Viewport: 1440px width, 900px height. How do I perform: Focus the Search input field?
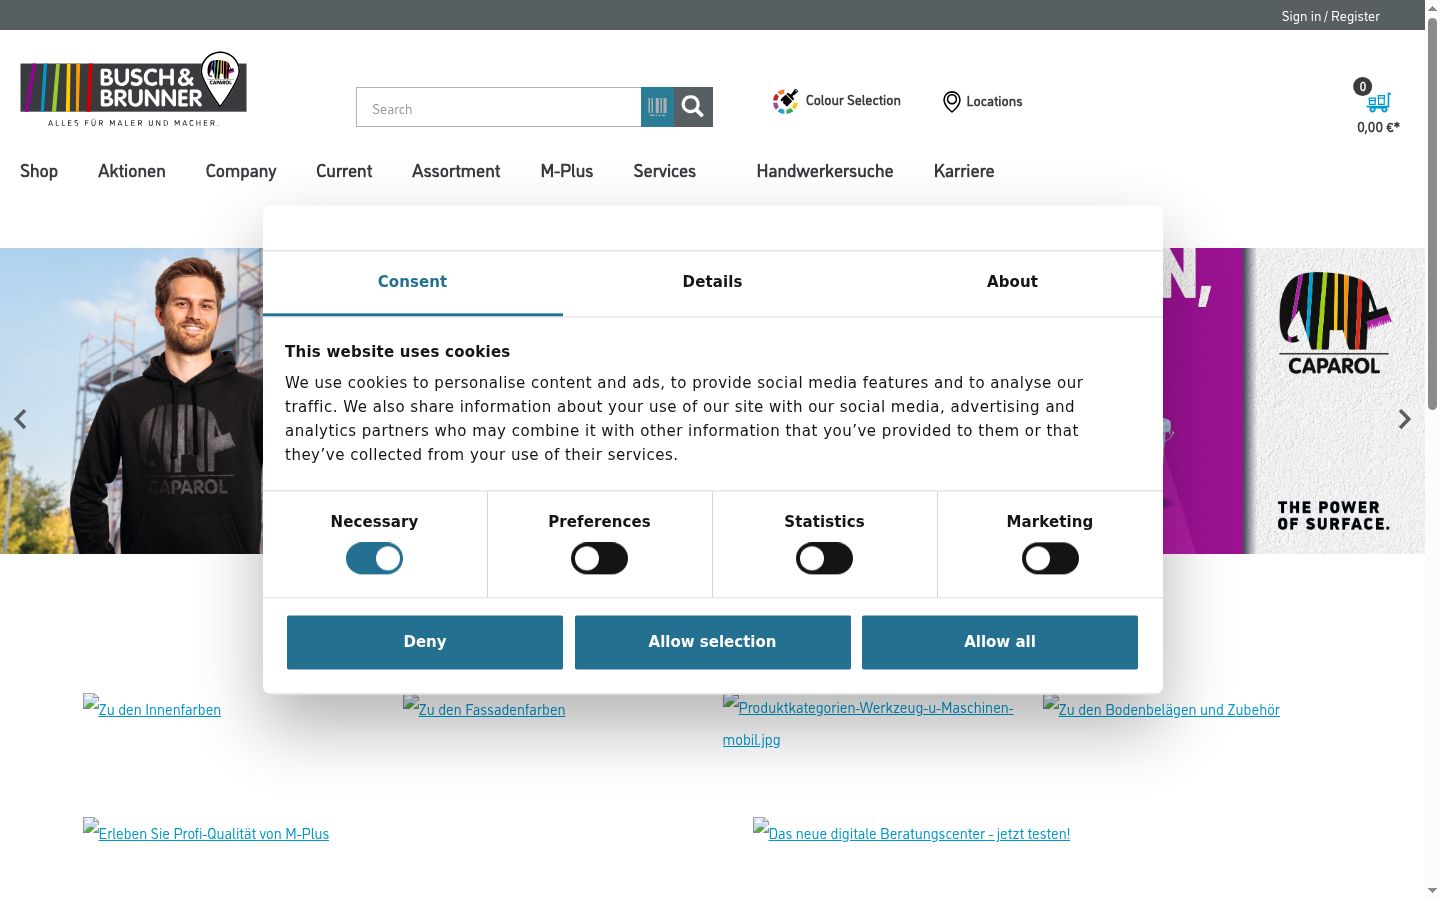tap(498, 107)
